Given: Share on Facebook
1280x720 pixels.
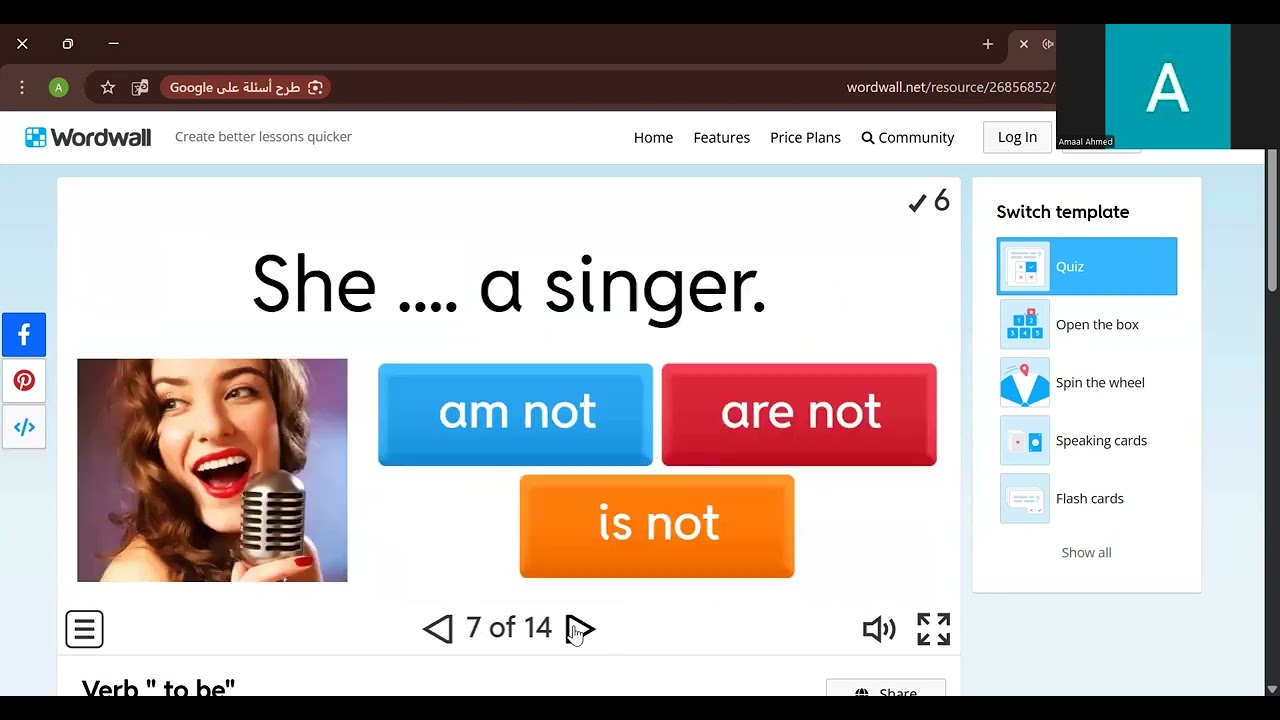Looking at the screenshot, I should (x=24, y=335).
